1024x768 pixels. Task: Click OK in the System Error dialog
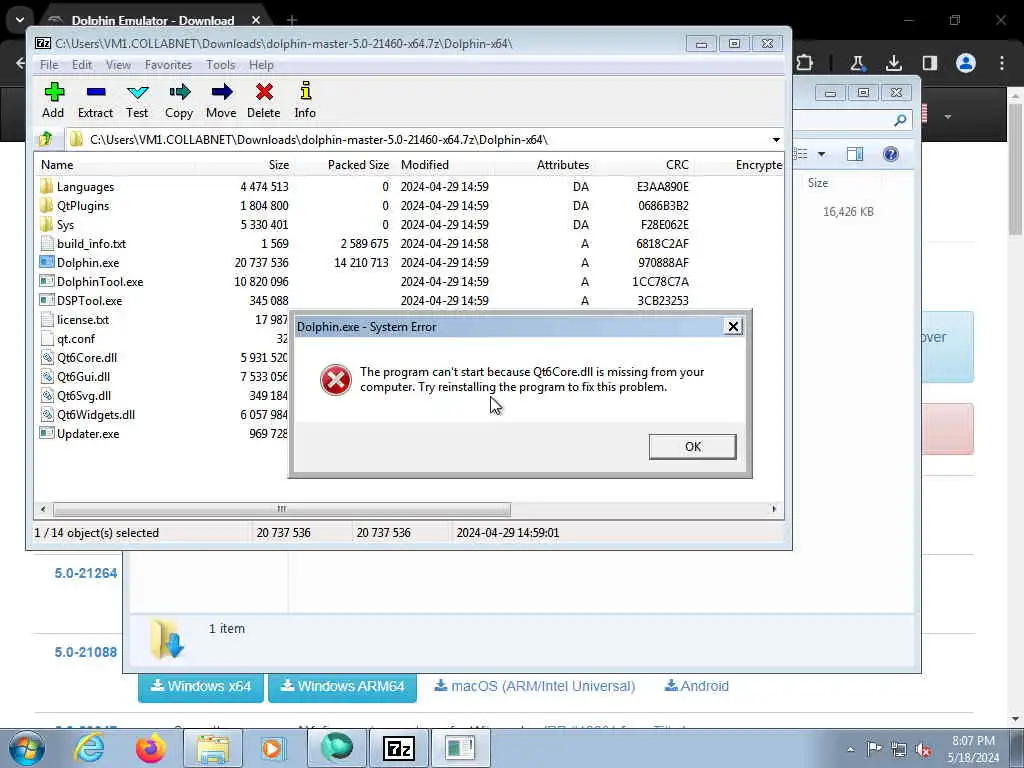point(692,447)
